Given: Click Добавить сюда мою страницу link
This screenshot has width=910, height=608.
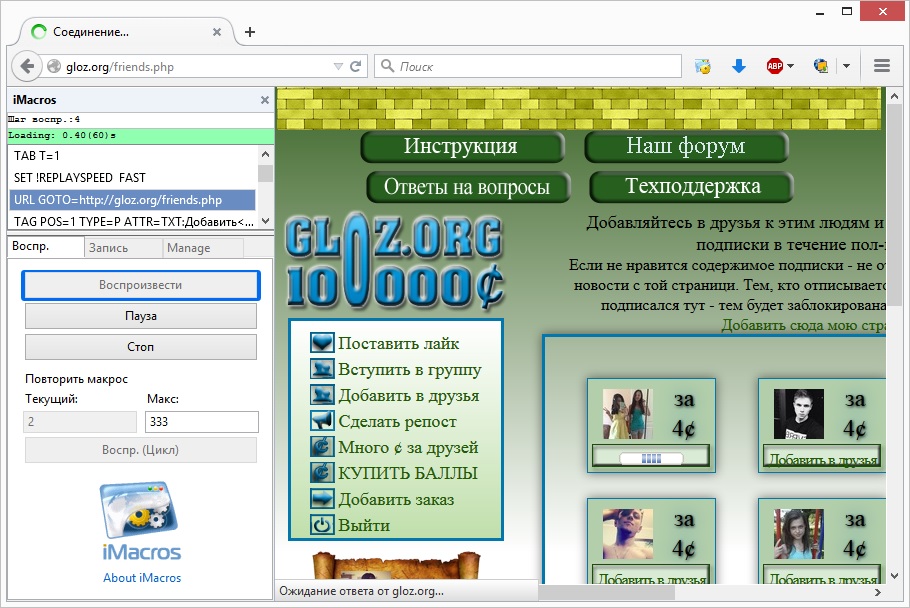Looking at the screenshot, I should [x=803, y=325].
